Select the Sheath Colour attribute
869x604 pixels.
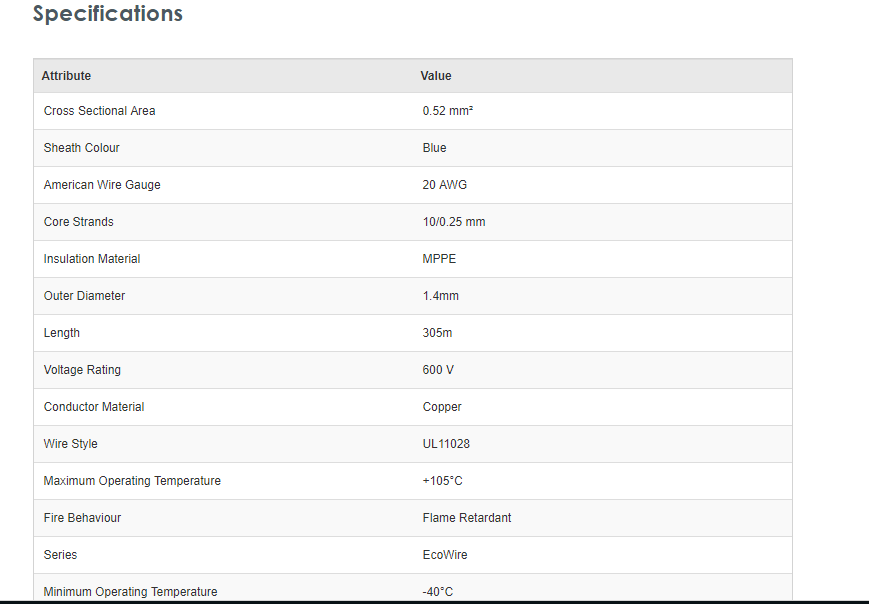(81, 148)
